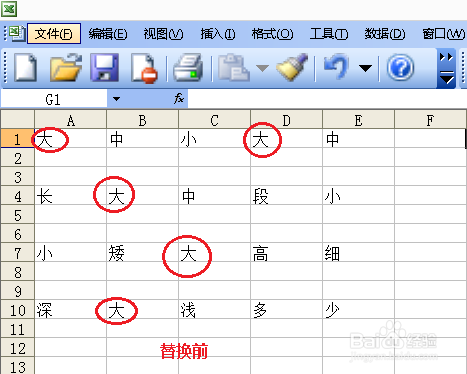The image size is (467, 374).
Task: Click cell E10 containing 少
Action: point(358,310)
